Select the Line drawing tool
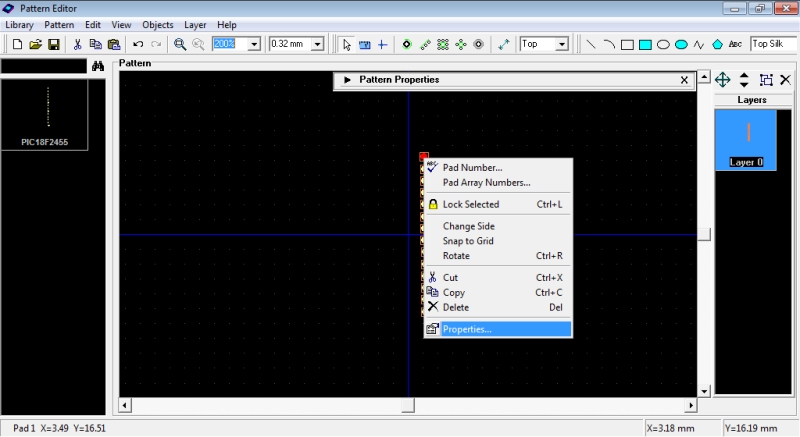 pyautogui.click(x=591, y=44)
